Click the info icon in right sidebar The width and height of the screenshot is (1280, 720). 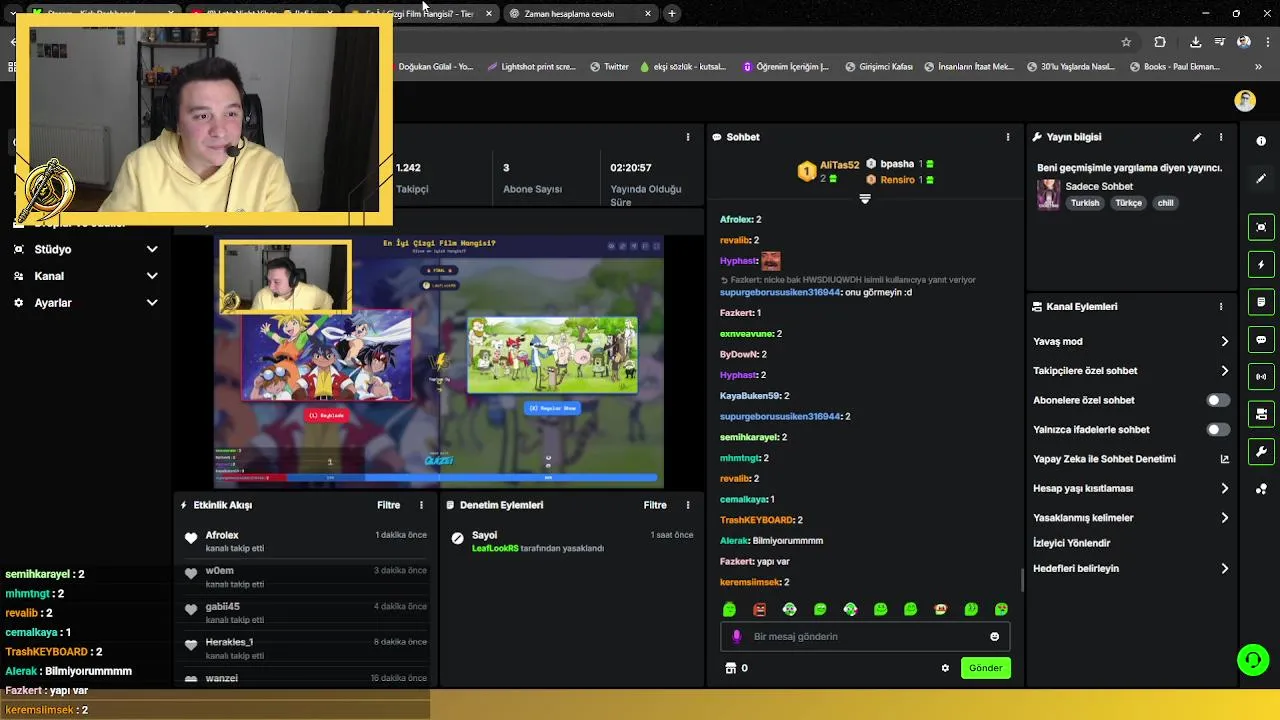click(1261, 141)
